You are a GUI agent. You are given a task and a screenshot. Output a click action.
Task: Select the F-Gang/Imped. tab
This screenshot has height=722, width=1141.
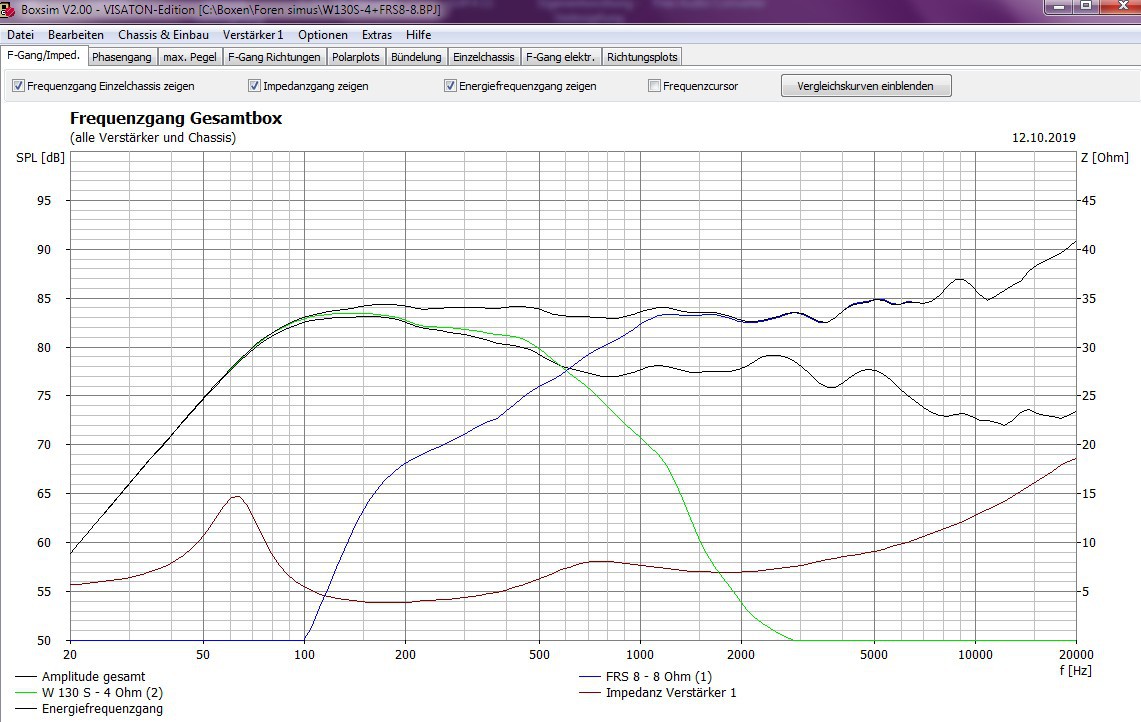pyautogui.click(x=44, y=55)
